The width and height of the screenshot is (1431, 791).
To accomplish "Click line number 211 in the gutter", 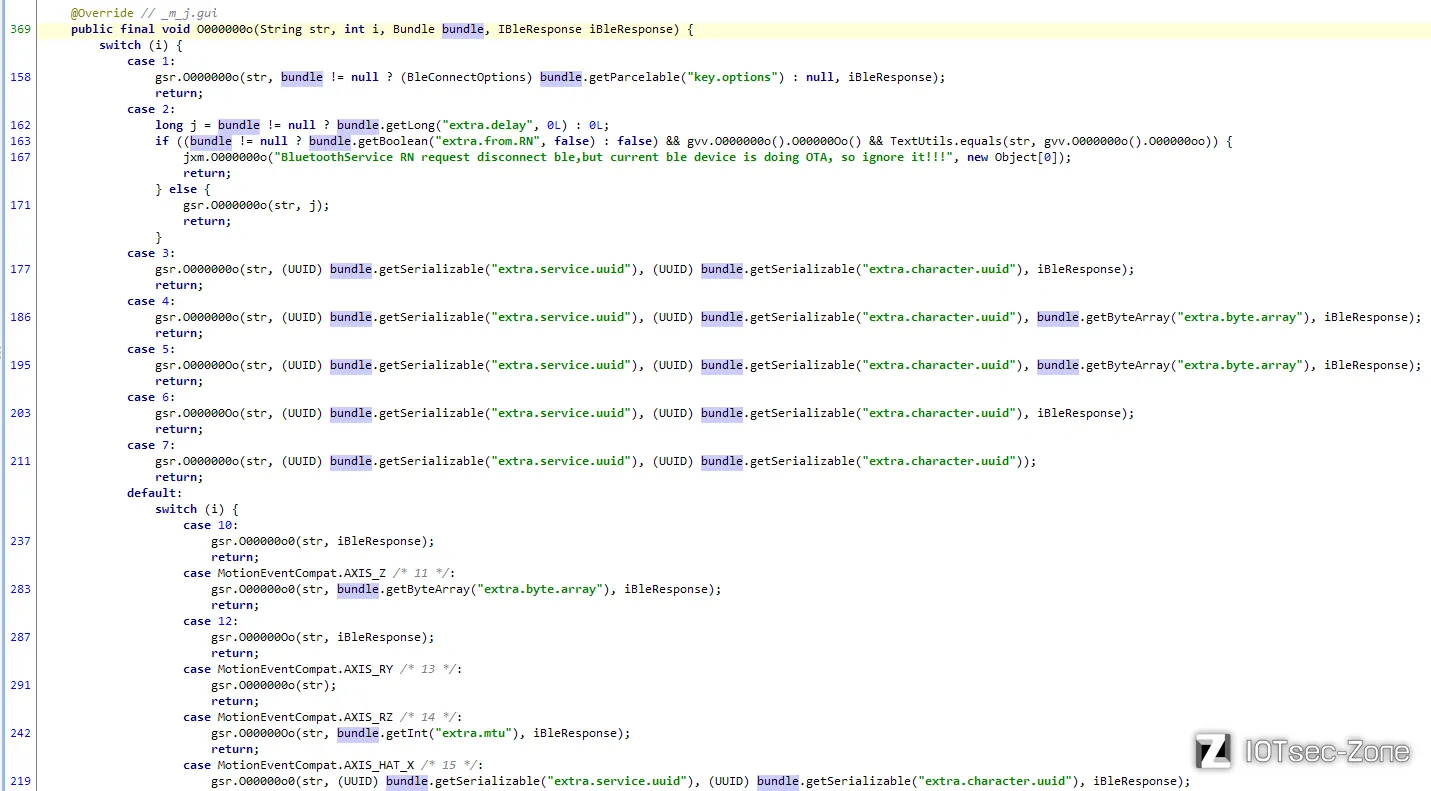I will tap(20, 461).
